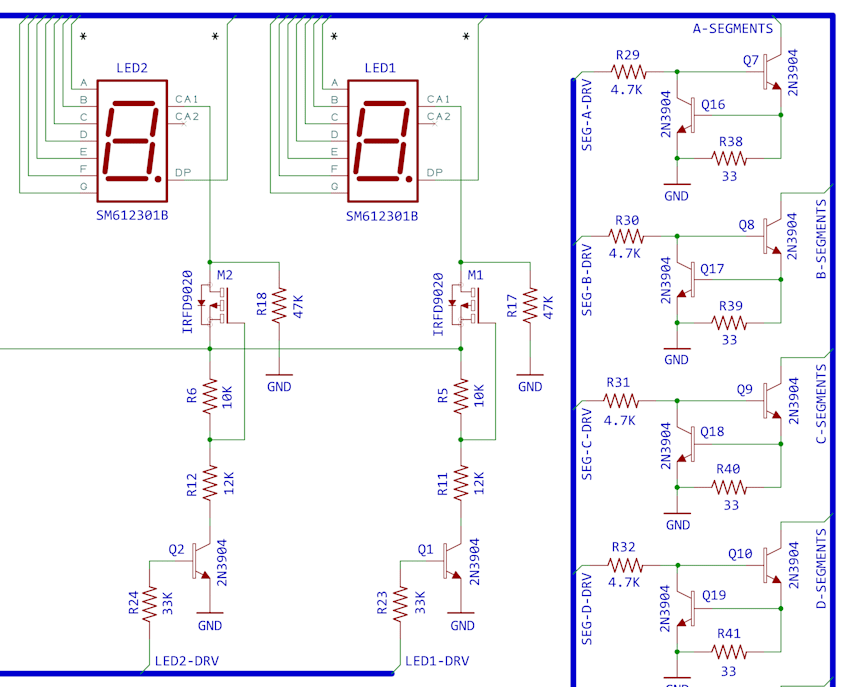Select the R41 resistor symbol

pos(729,652)
